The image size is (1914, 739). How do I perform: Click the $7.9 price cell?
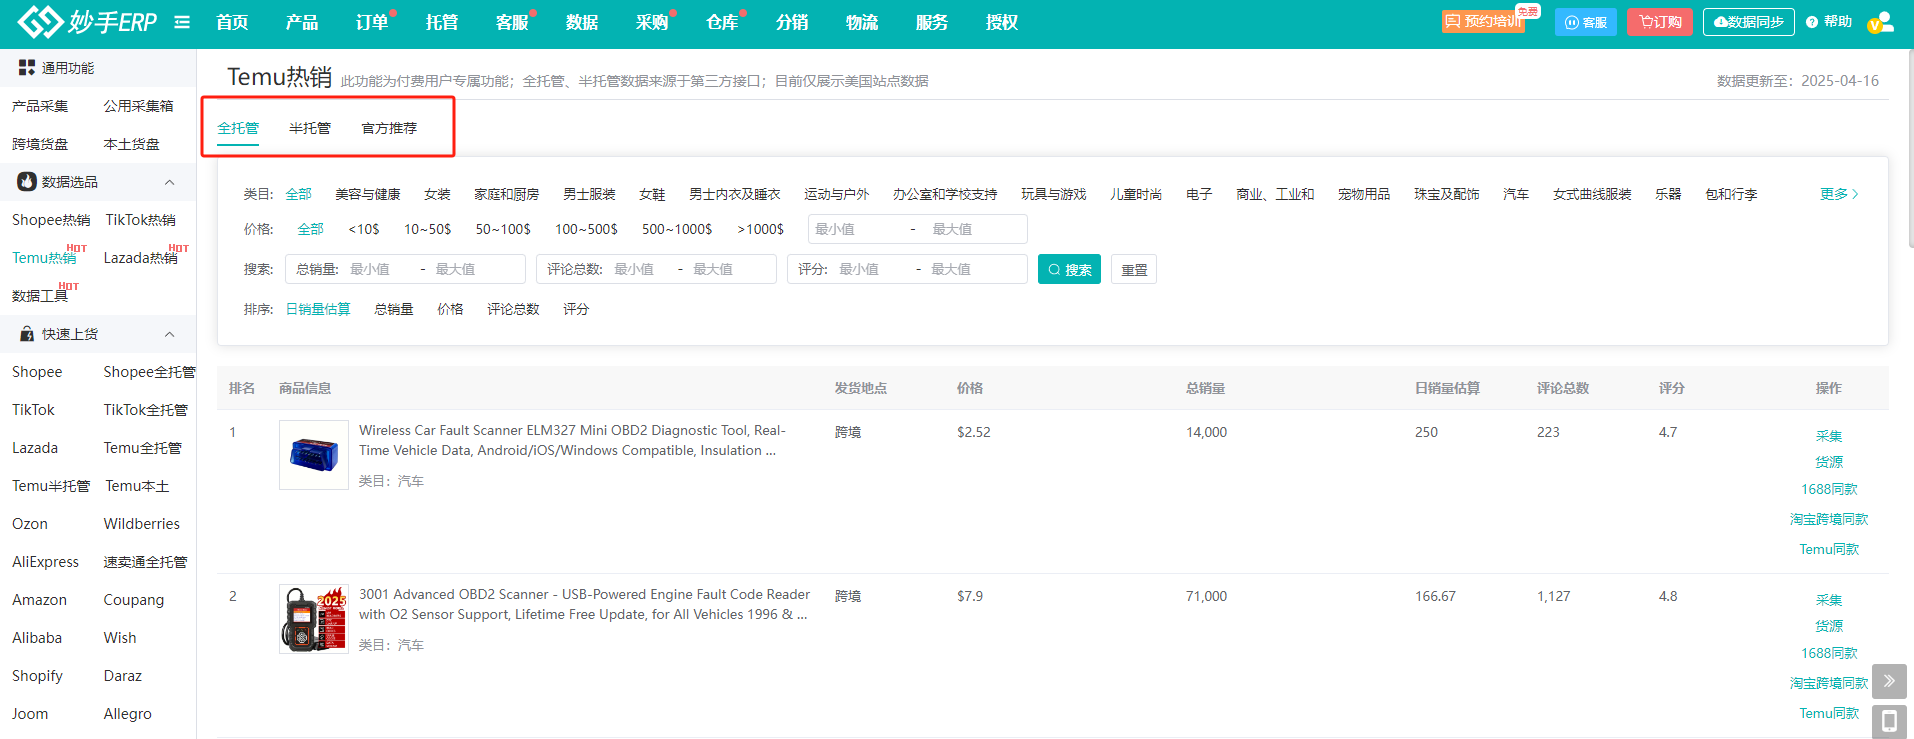point(970,596)
